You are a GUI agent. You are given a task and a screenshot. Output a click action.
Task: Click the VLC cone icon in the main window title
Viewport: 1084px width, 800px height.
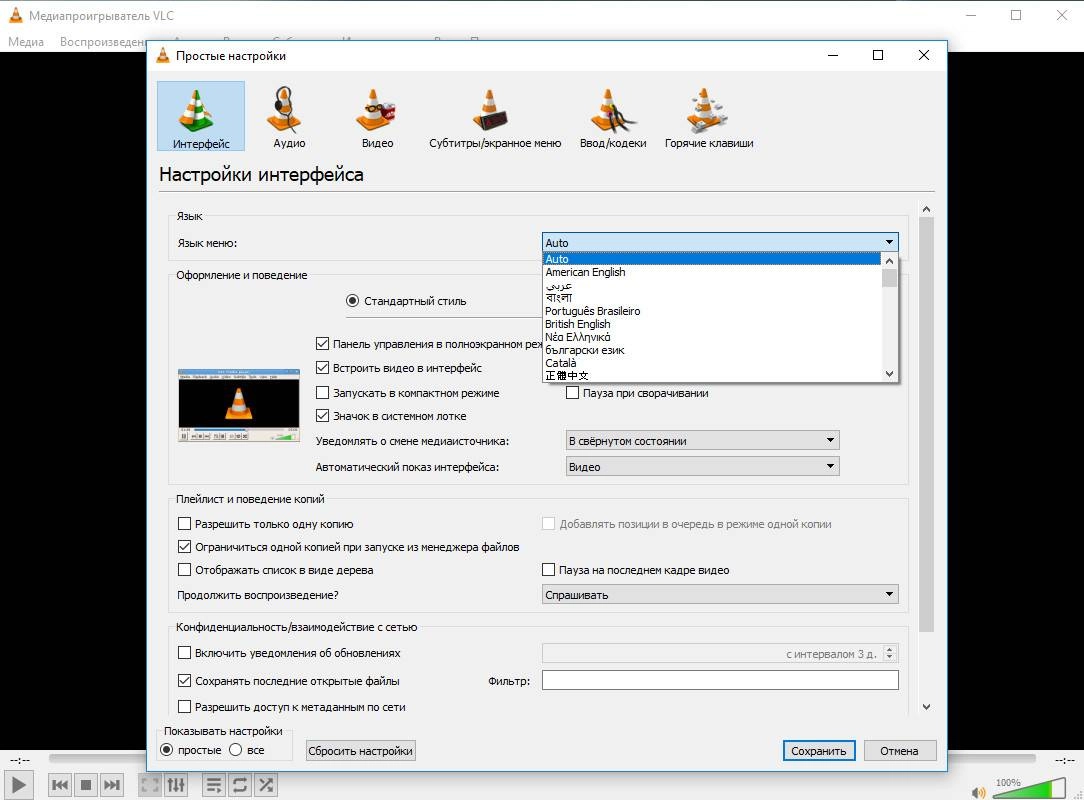pos(15,15)
